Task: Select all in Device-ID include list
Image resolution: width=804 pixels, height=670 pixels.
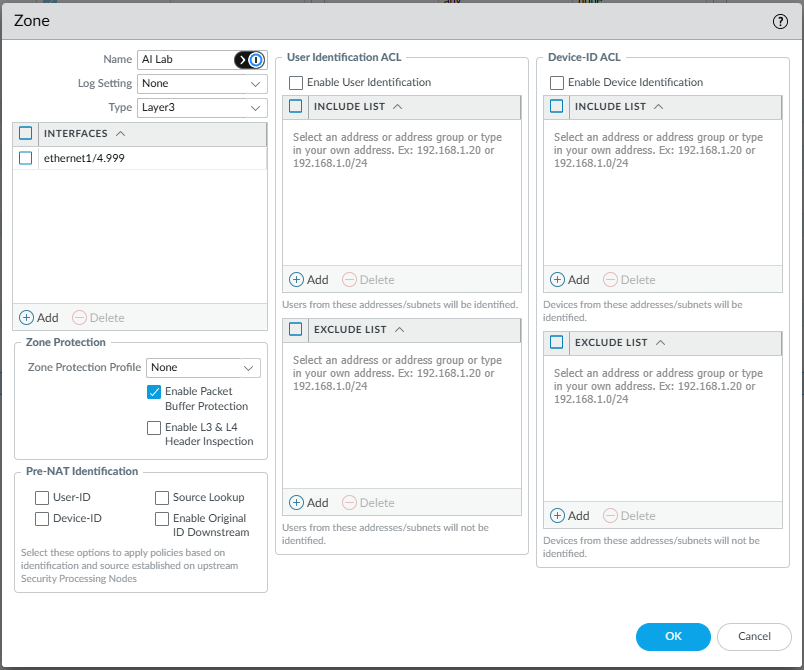Action: click(x=556, y=106)
